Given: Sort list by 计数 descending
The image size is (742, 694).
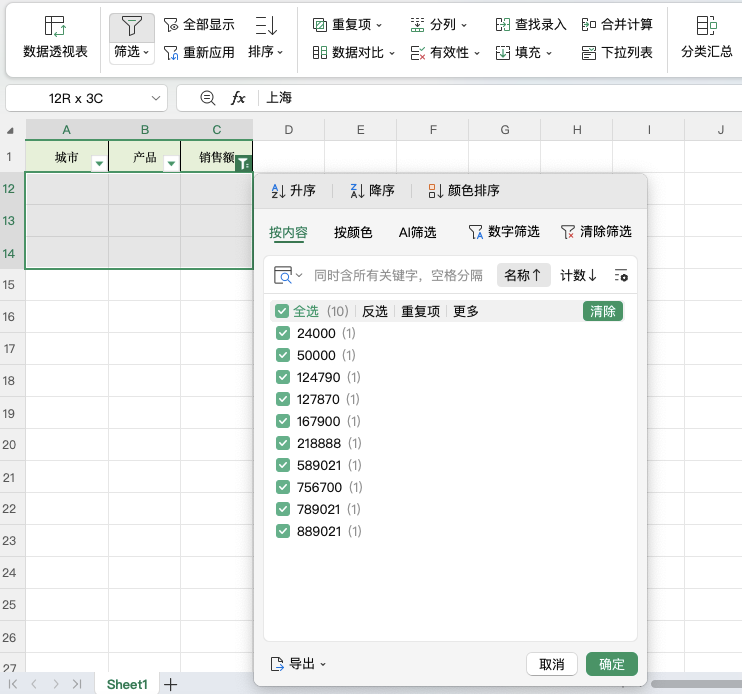Looking at the screenshot, I should click(x=579, y=275).
